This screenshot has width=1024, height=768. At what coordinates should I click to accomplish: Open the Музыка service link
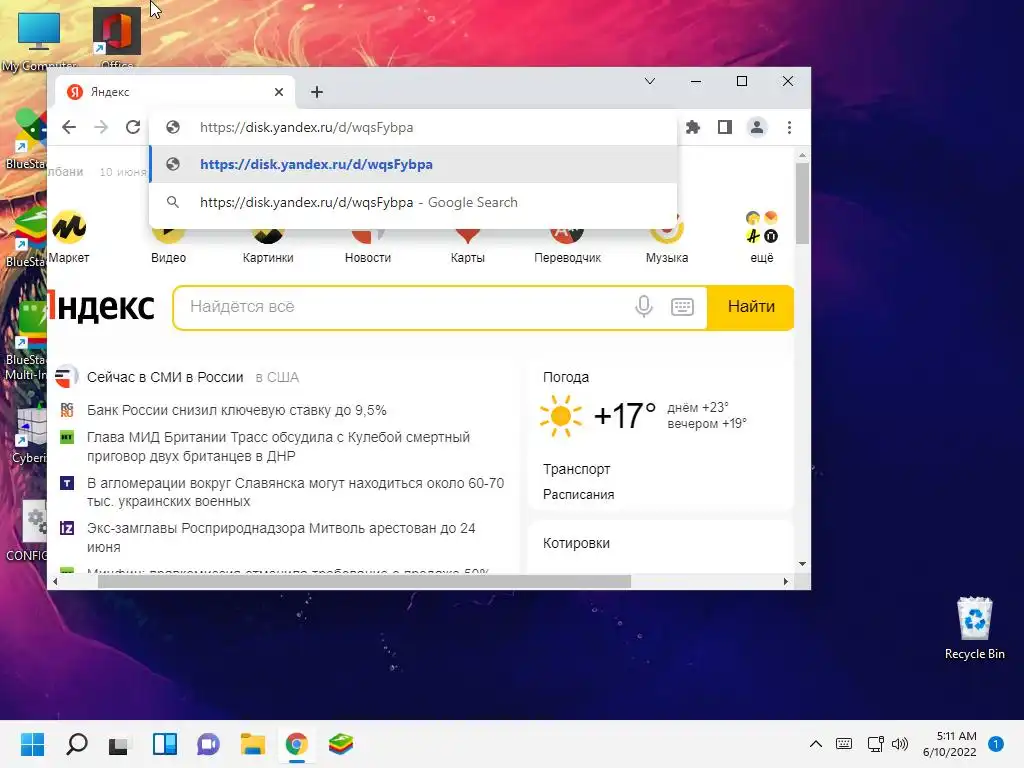coord(667,257)
